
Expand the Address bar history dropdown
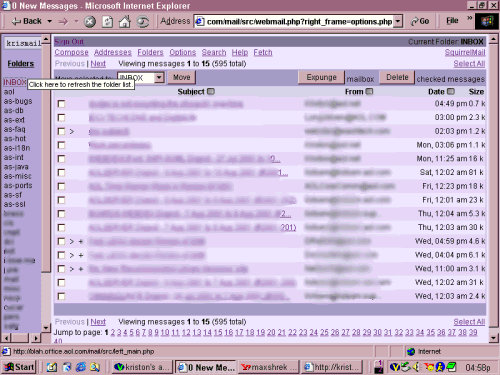[398, 22]
